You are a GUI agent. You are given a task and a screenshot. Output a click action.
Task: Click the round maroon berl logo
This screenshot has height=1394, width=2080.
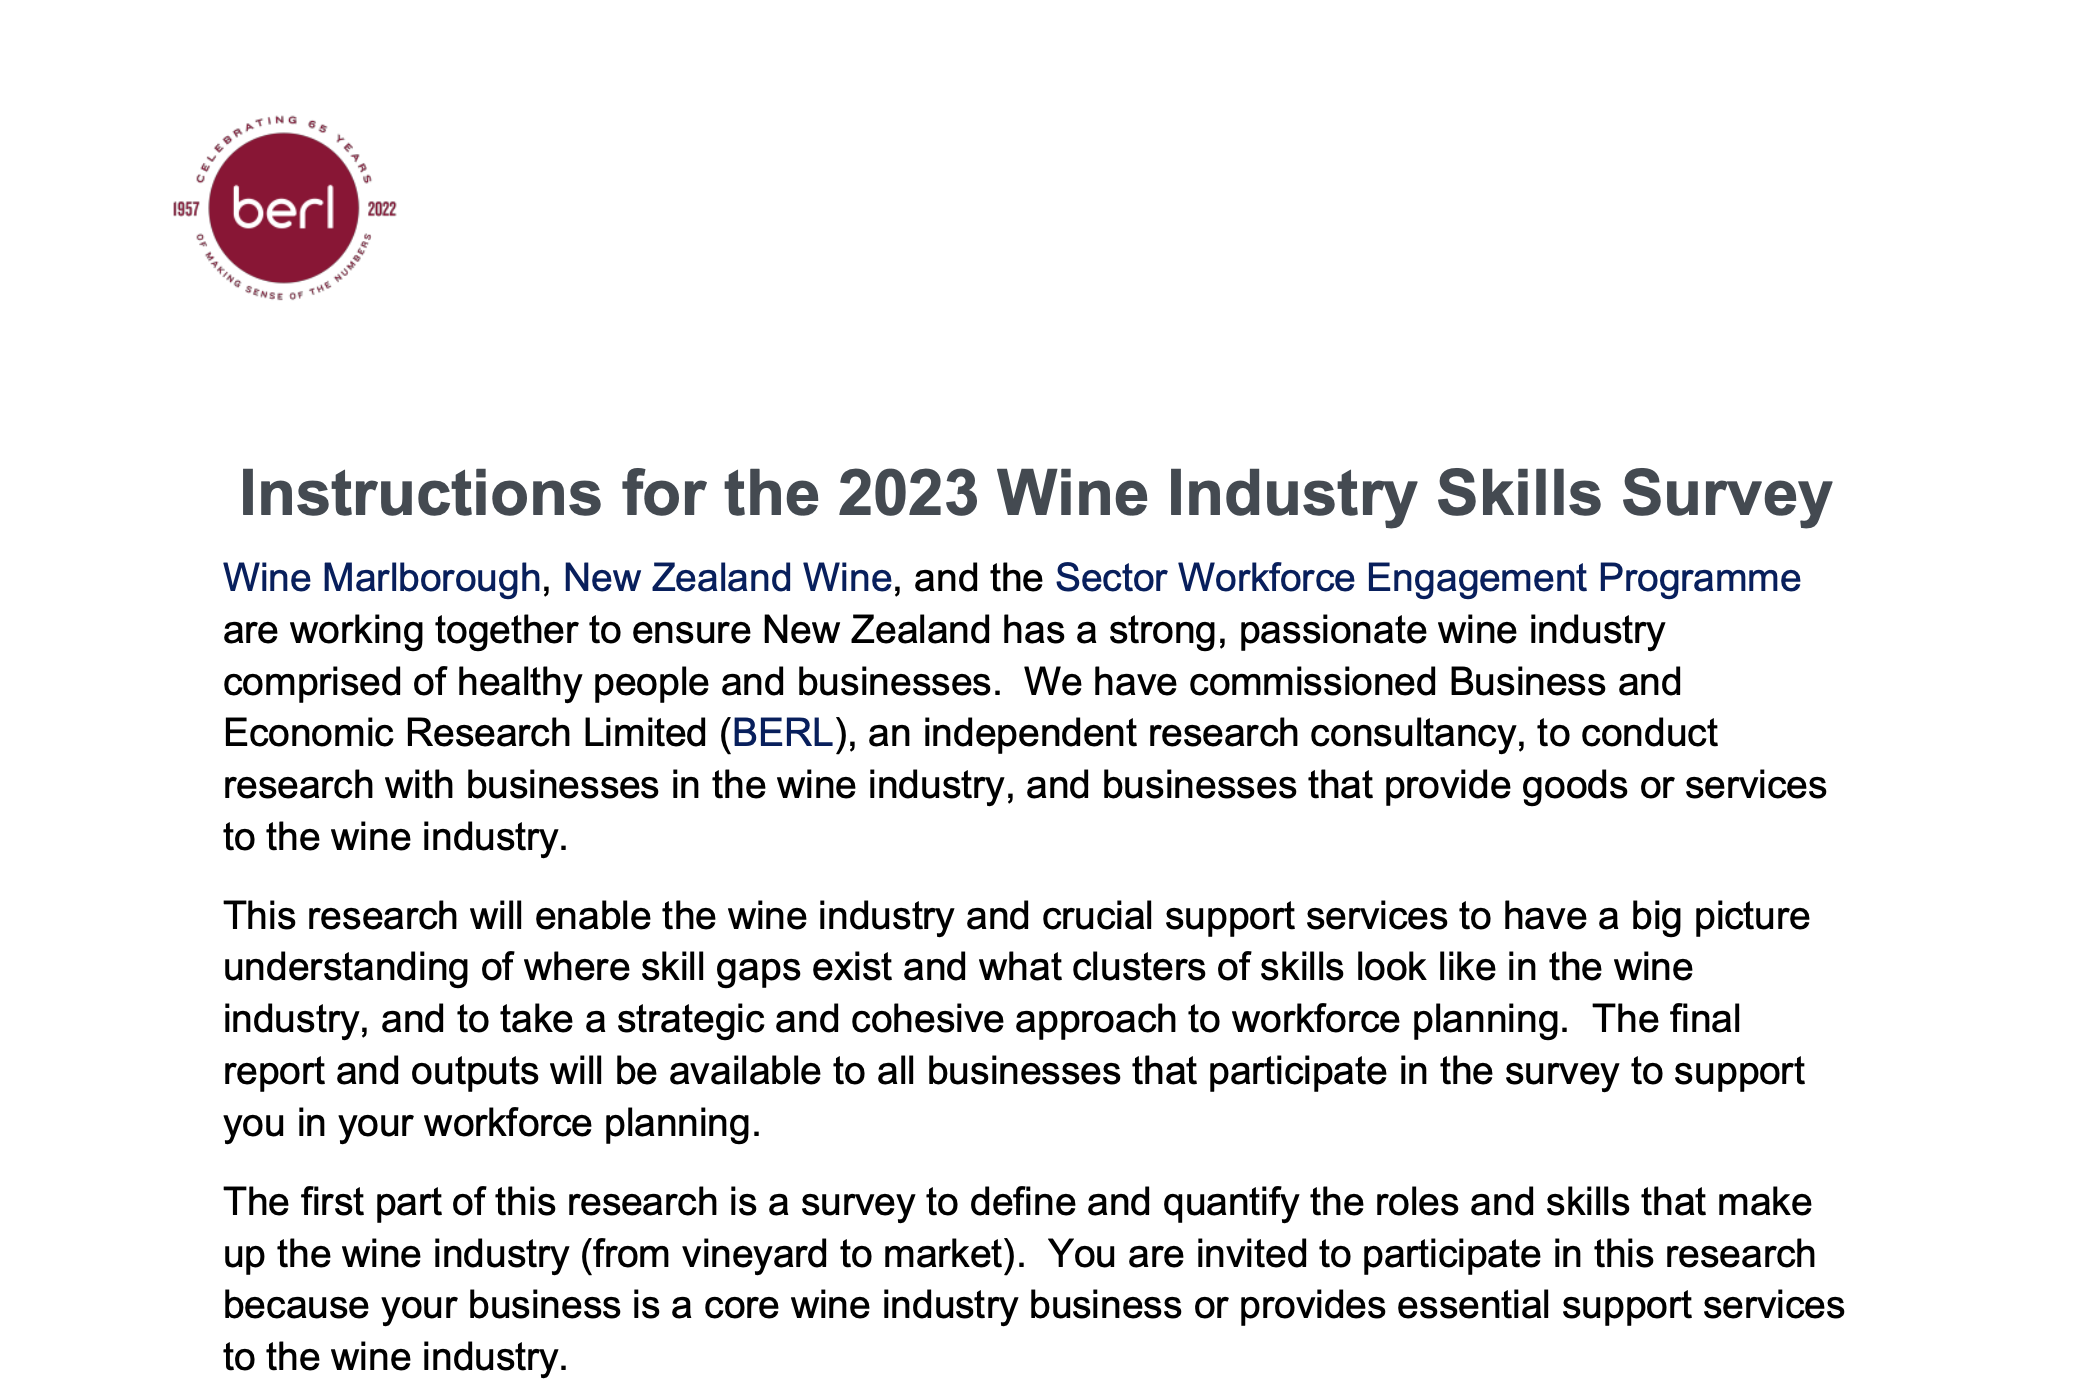point(284,208)
